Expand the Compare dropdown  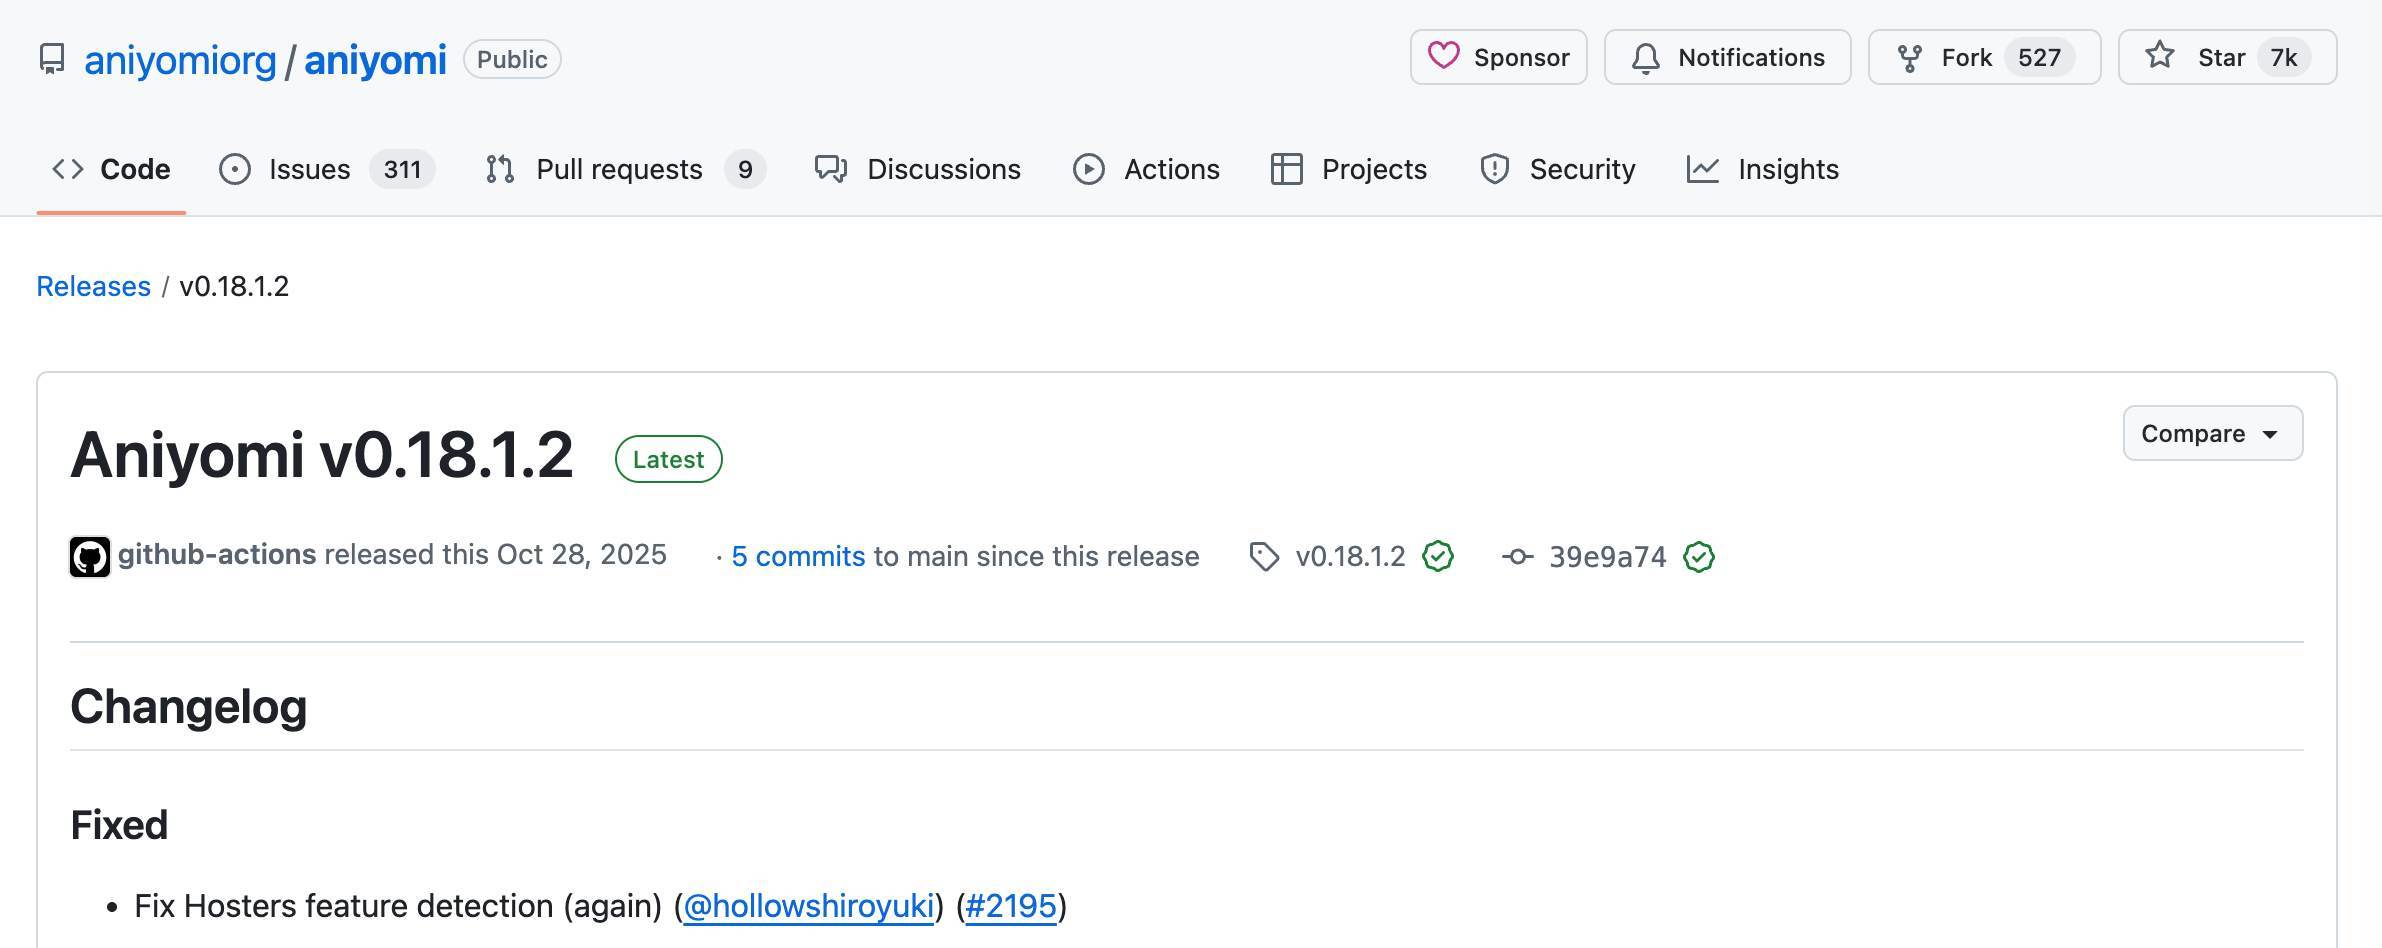tap(2212, 434)
